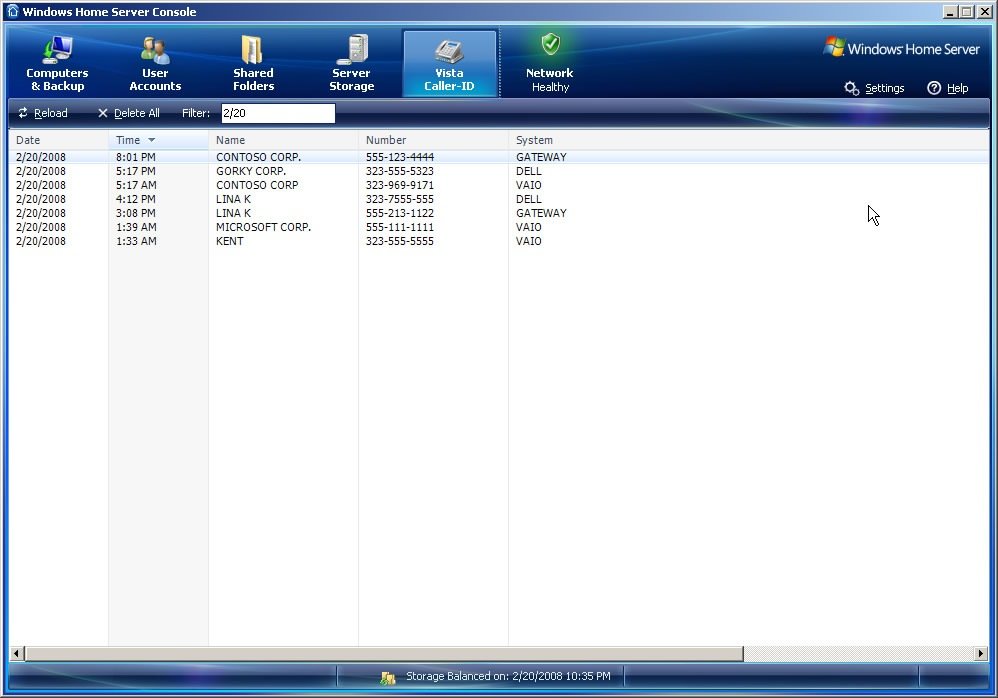Click the User Accounts people icon

pos(155,50)
